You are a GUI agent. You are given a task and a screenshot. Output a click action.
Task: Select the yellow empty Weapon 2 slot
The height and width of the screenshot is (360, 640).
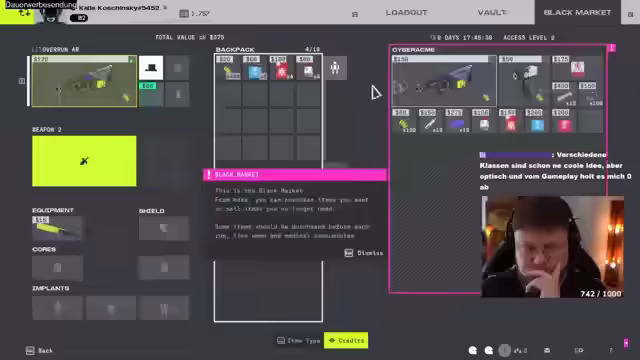tap(84, 161)
